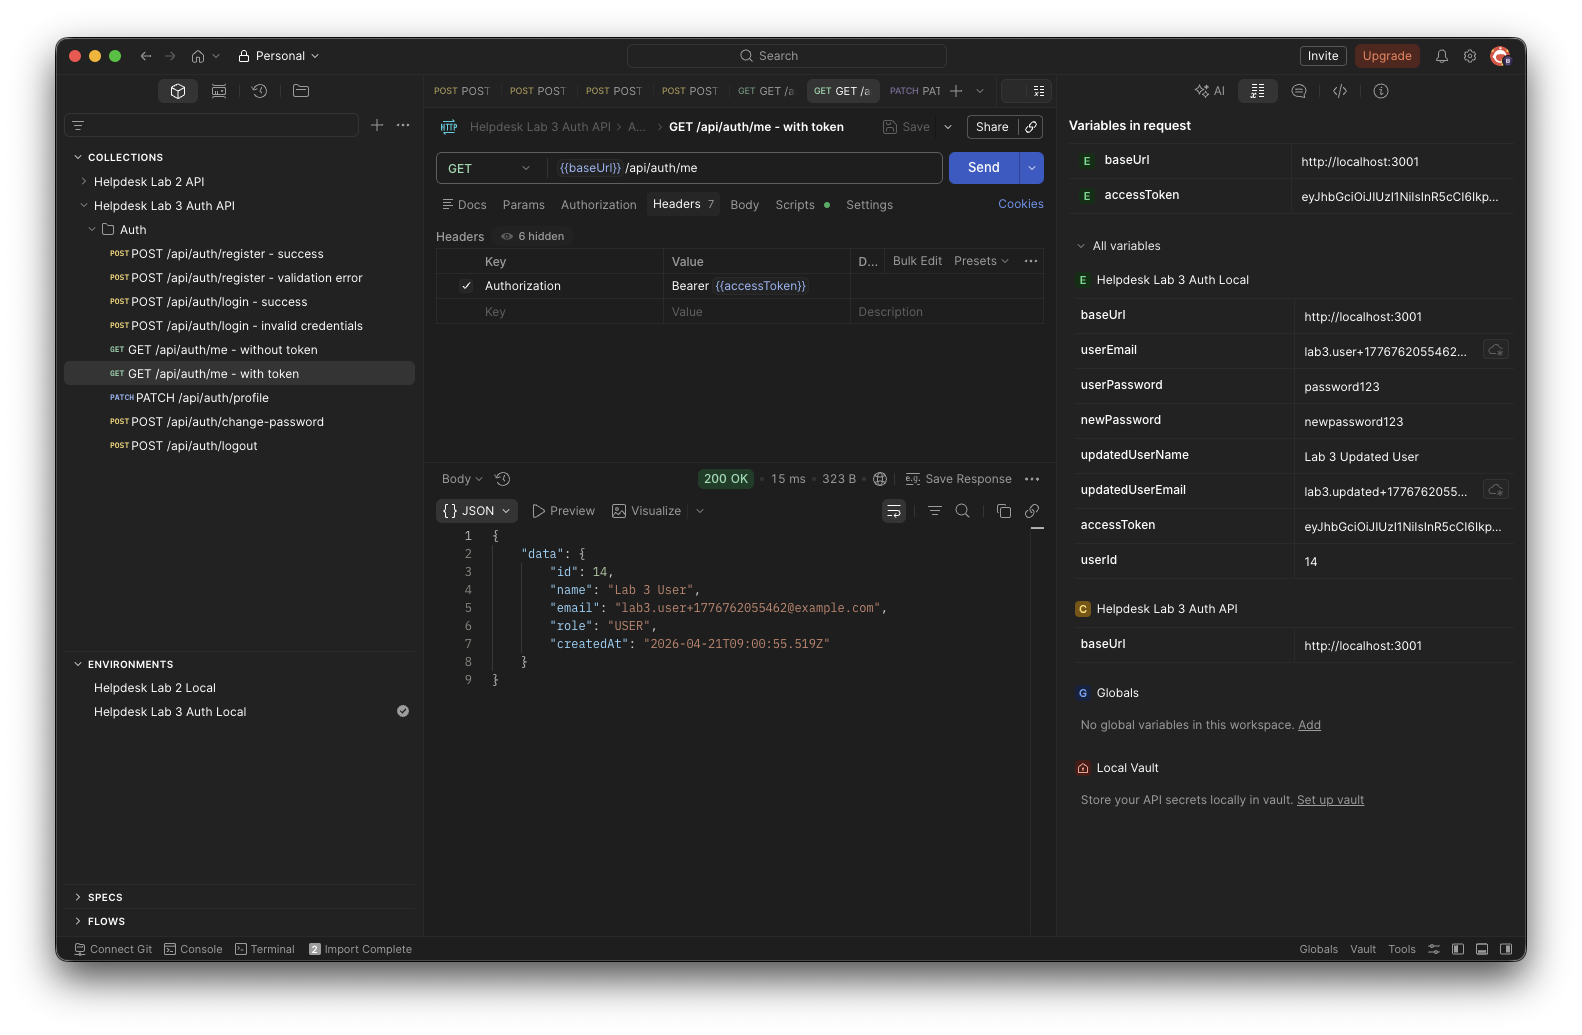Open the Postman AI assistant panel

[x=1210, y=91]
